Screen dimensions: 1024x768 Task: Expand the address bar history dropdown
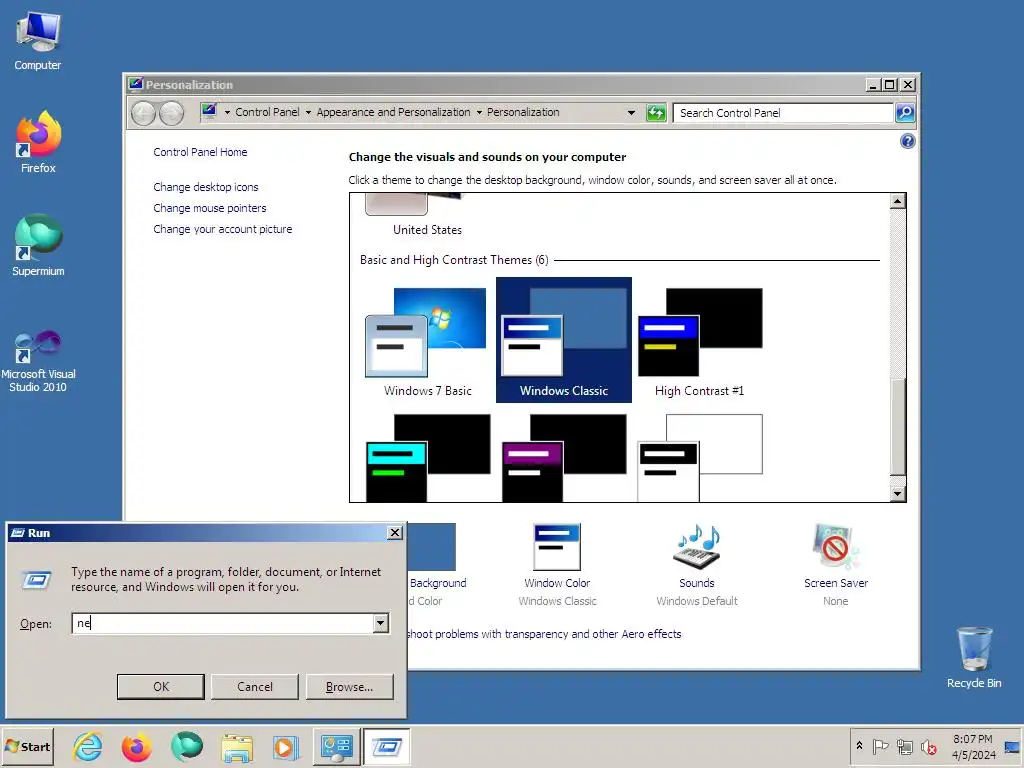[x=631, y=113]
